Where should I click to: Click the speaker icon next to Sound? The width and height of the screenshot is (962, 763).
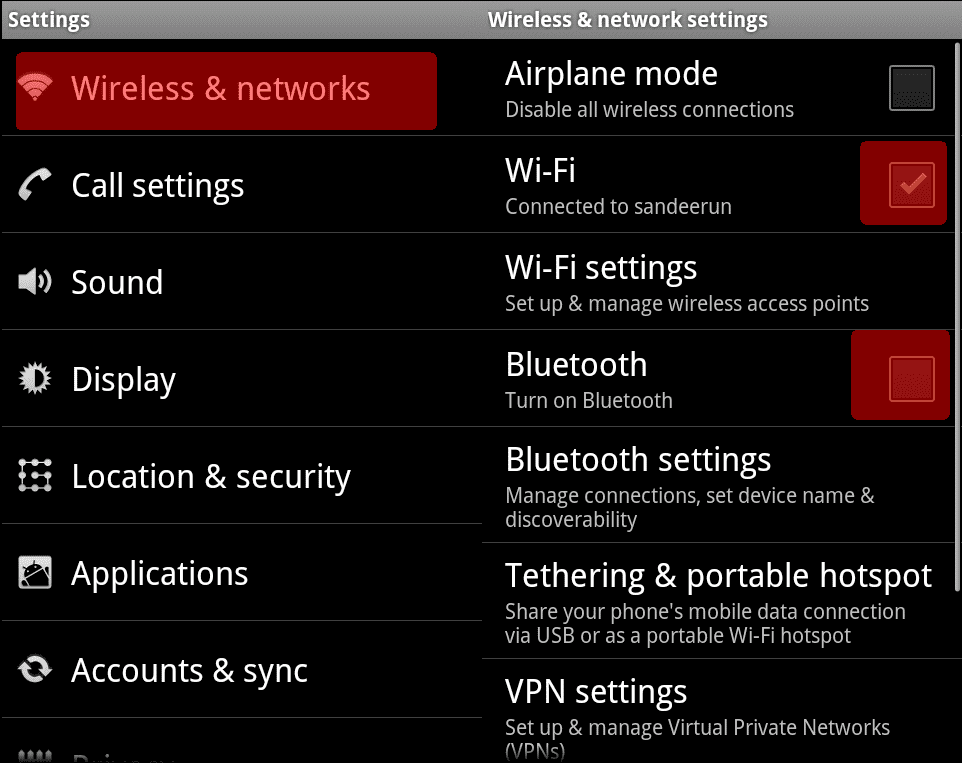[35, 282]
